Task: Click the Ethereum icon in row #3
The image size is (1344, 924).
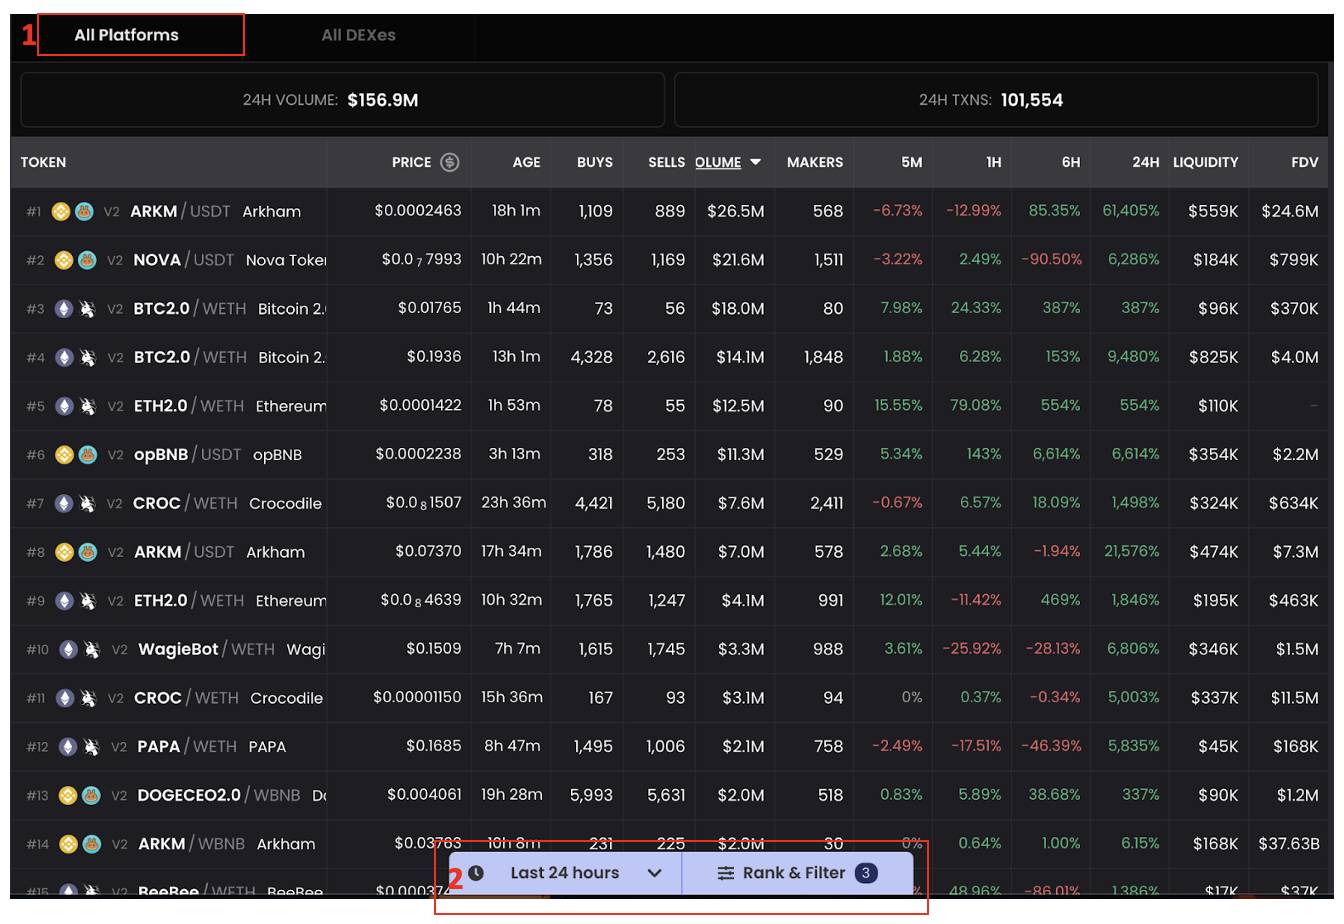Action: pyautogui.click(x=64, y=309)
